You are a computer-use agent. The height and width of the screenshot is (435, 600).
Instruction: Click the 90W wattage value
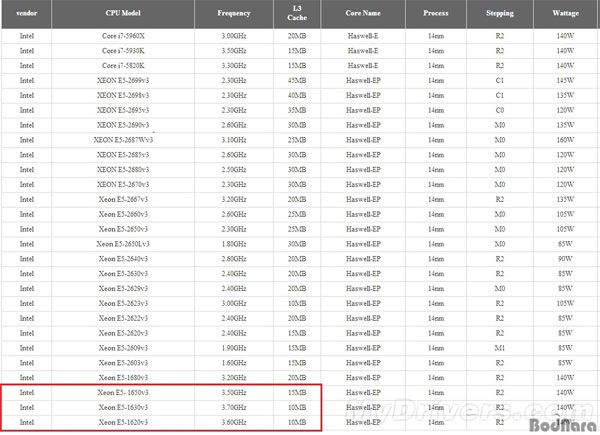tap(566, 259)
